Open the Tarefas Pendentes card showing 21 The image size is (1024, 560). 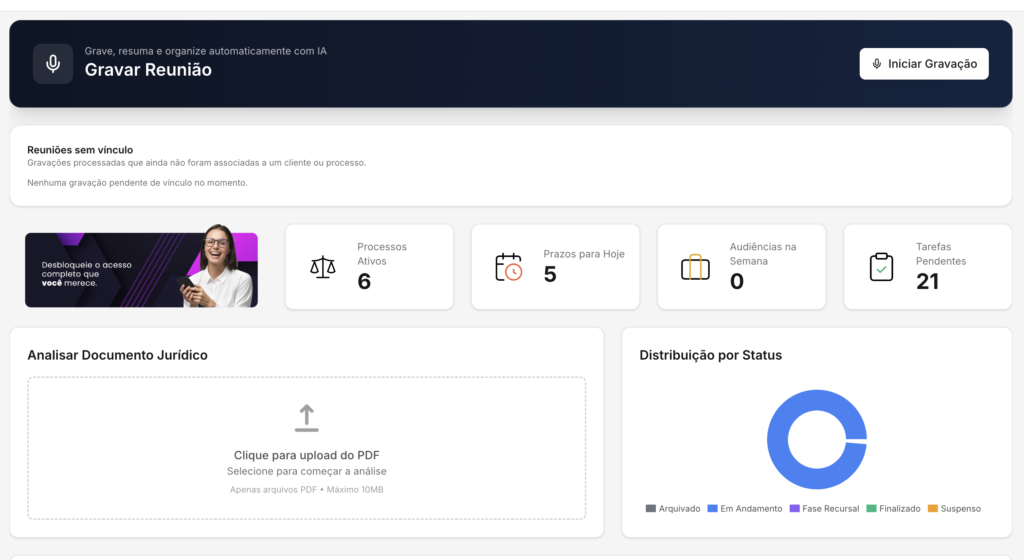pyautogui.click(x=927, y=267)
